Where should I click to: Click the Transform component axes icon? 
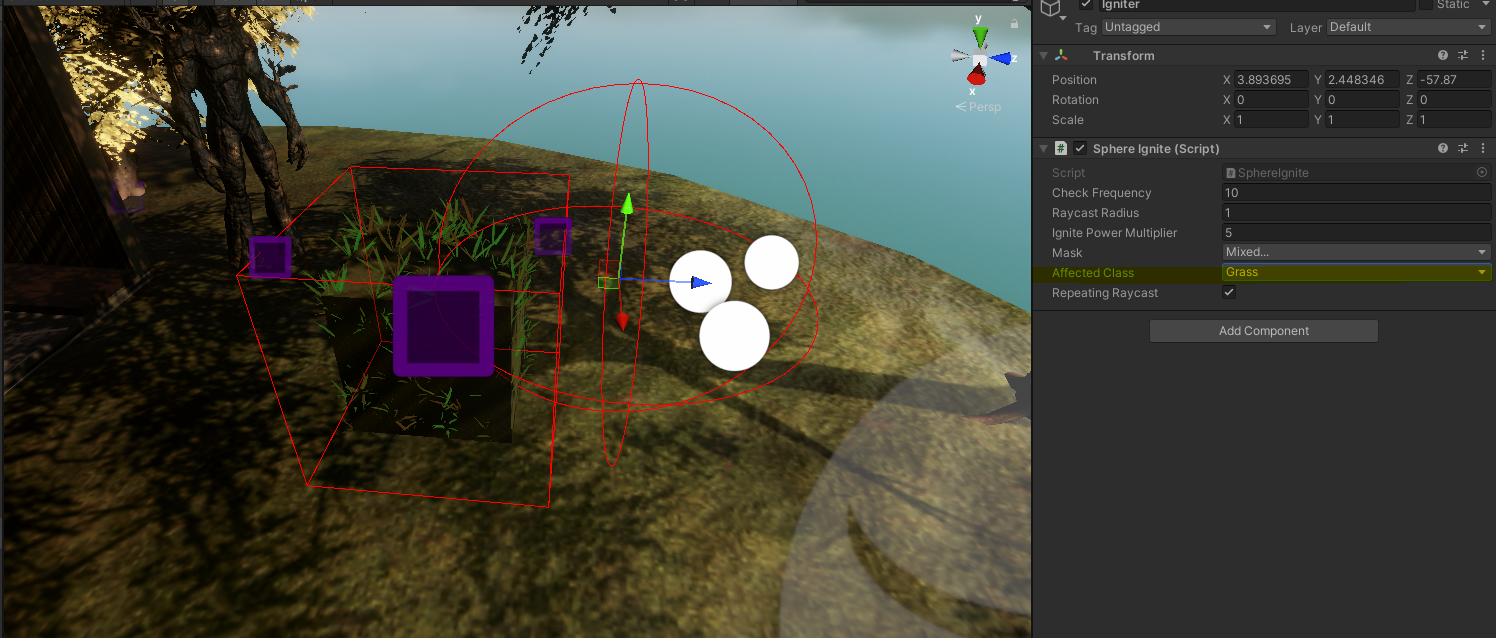(x=1061, y=56)
